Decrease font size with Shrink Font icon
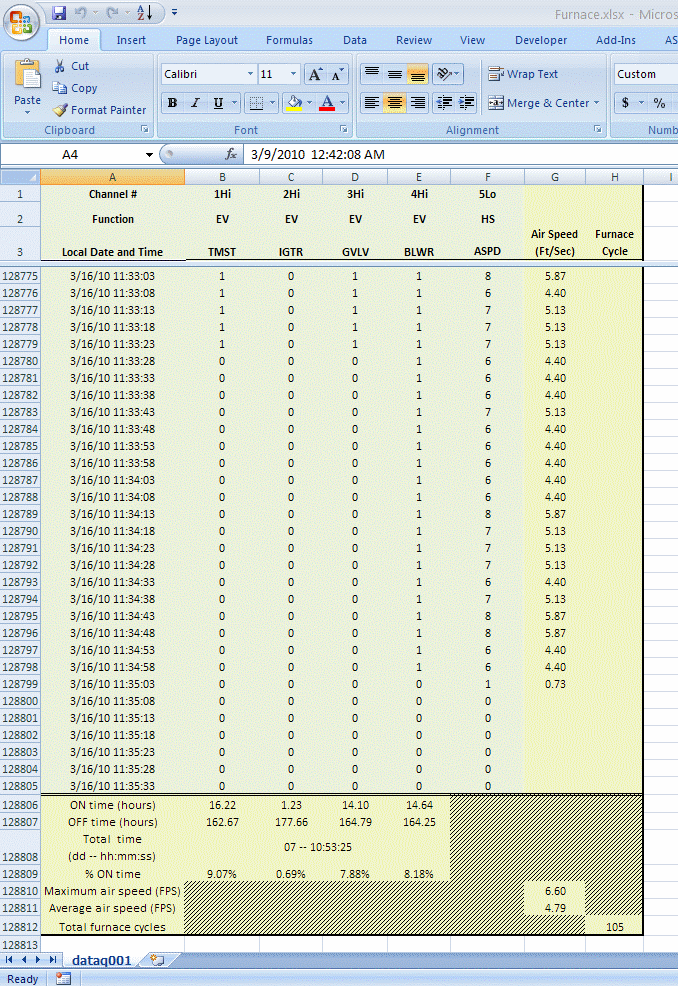 (x=336, y=75)
